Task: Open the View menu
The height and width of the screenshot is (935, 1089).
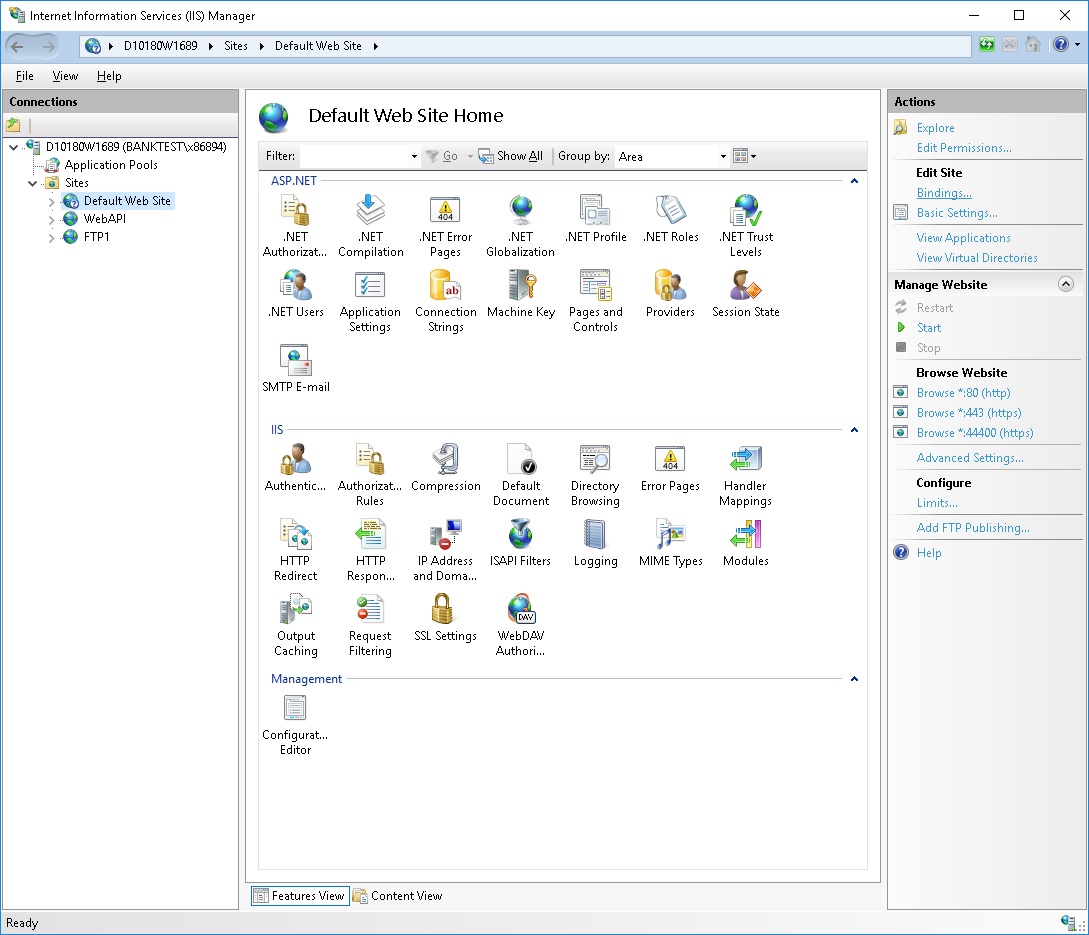Action: pyautogui.click(x=65, y=76)
